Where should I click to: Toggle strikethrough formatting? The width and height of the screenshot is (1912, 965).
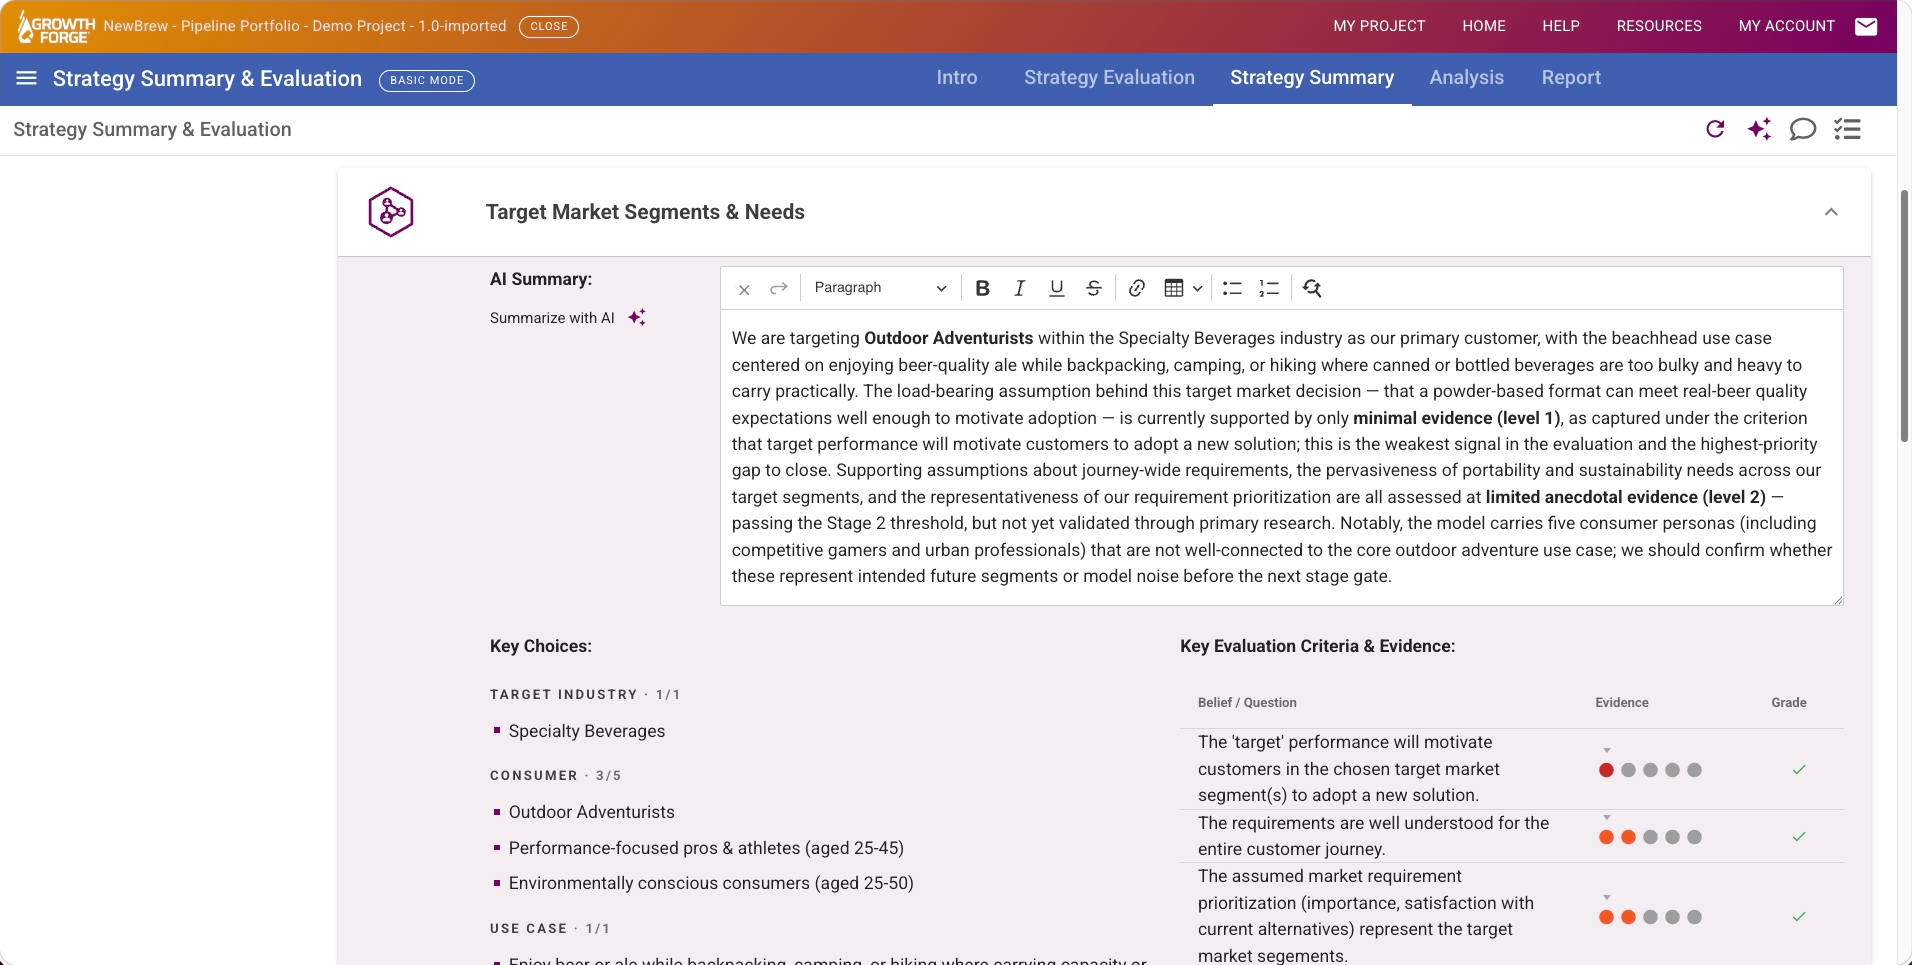(x=1094, y=288)
